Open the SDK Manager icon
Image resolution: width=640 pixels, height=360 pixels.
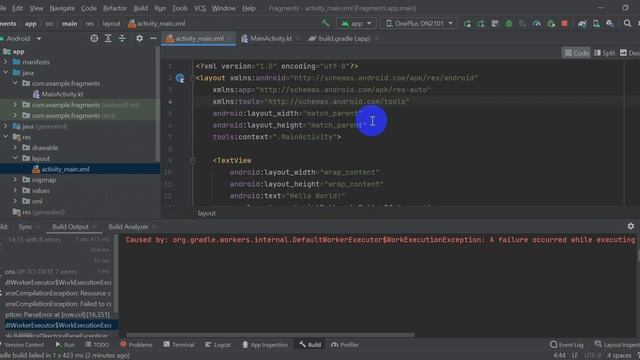pyautogui.click(x=610, y=24)
